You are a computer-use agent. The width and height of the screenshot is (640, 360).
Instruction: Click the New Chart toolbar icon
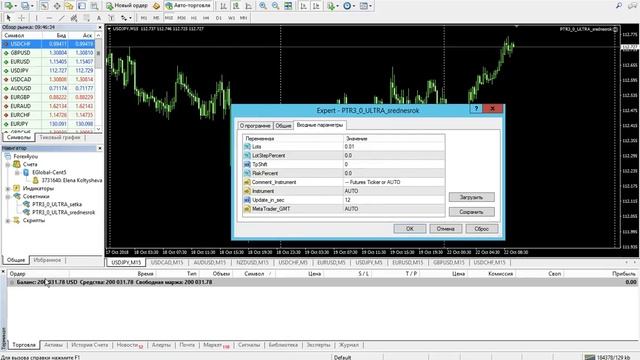(x=8, y=6)
